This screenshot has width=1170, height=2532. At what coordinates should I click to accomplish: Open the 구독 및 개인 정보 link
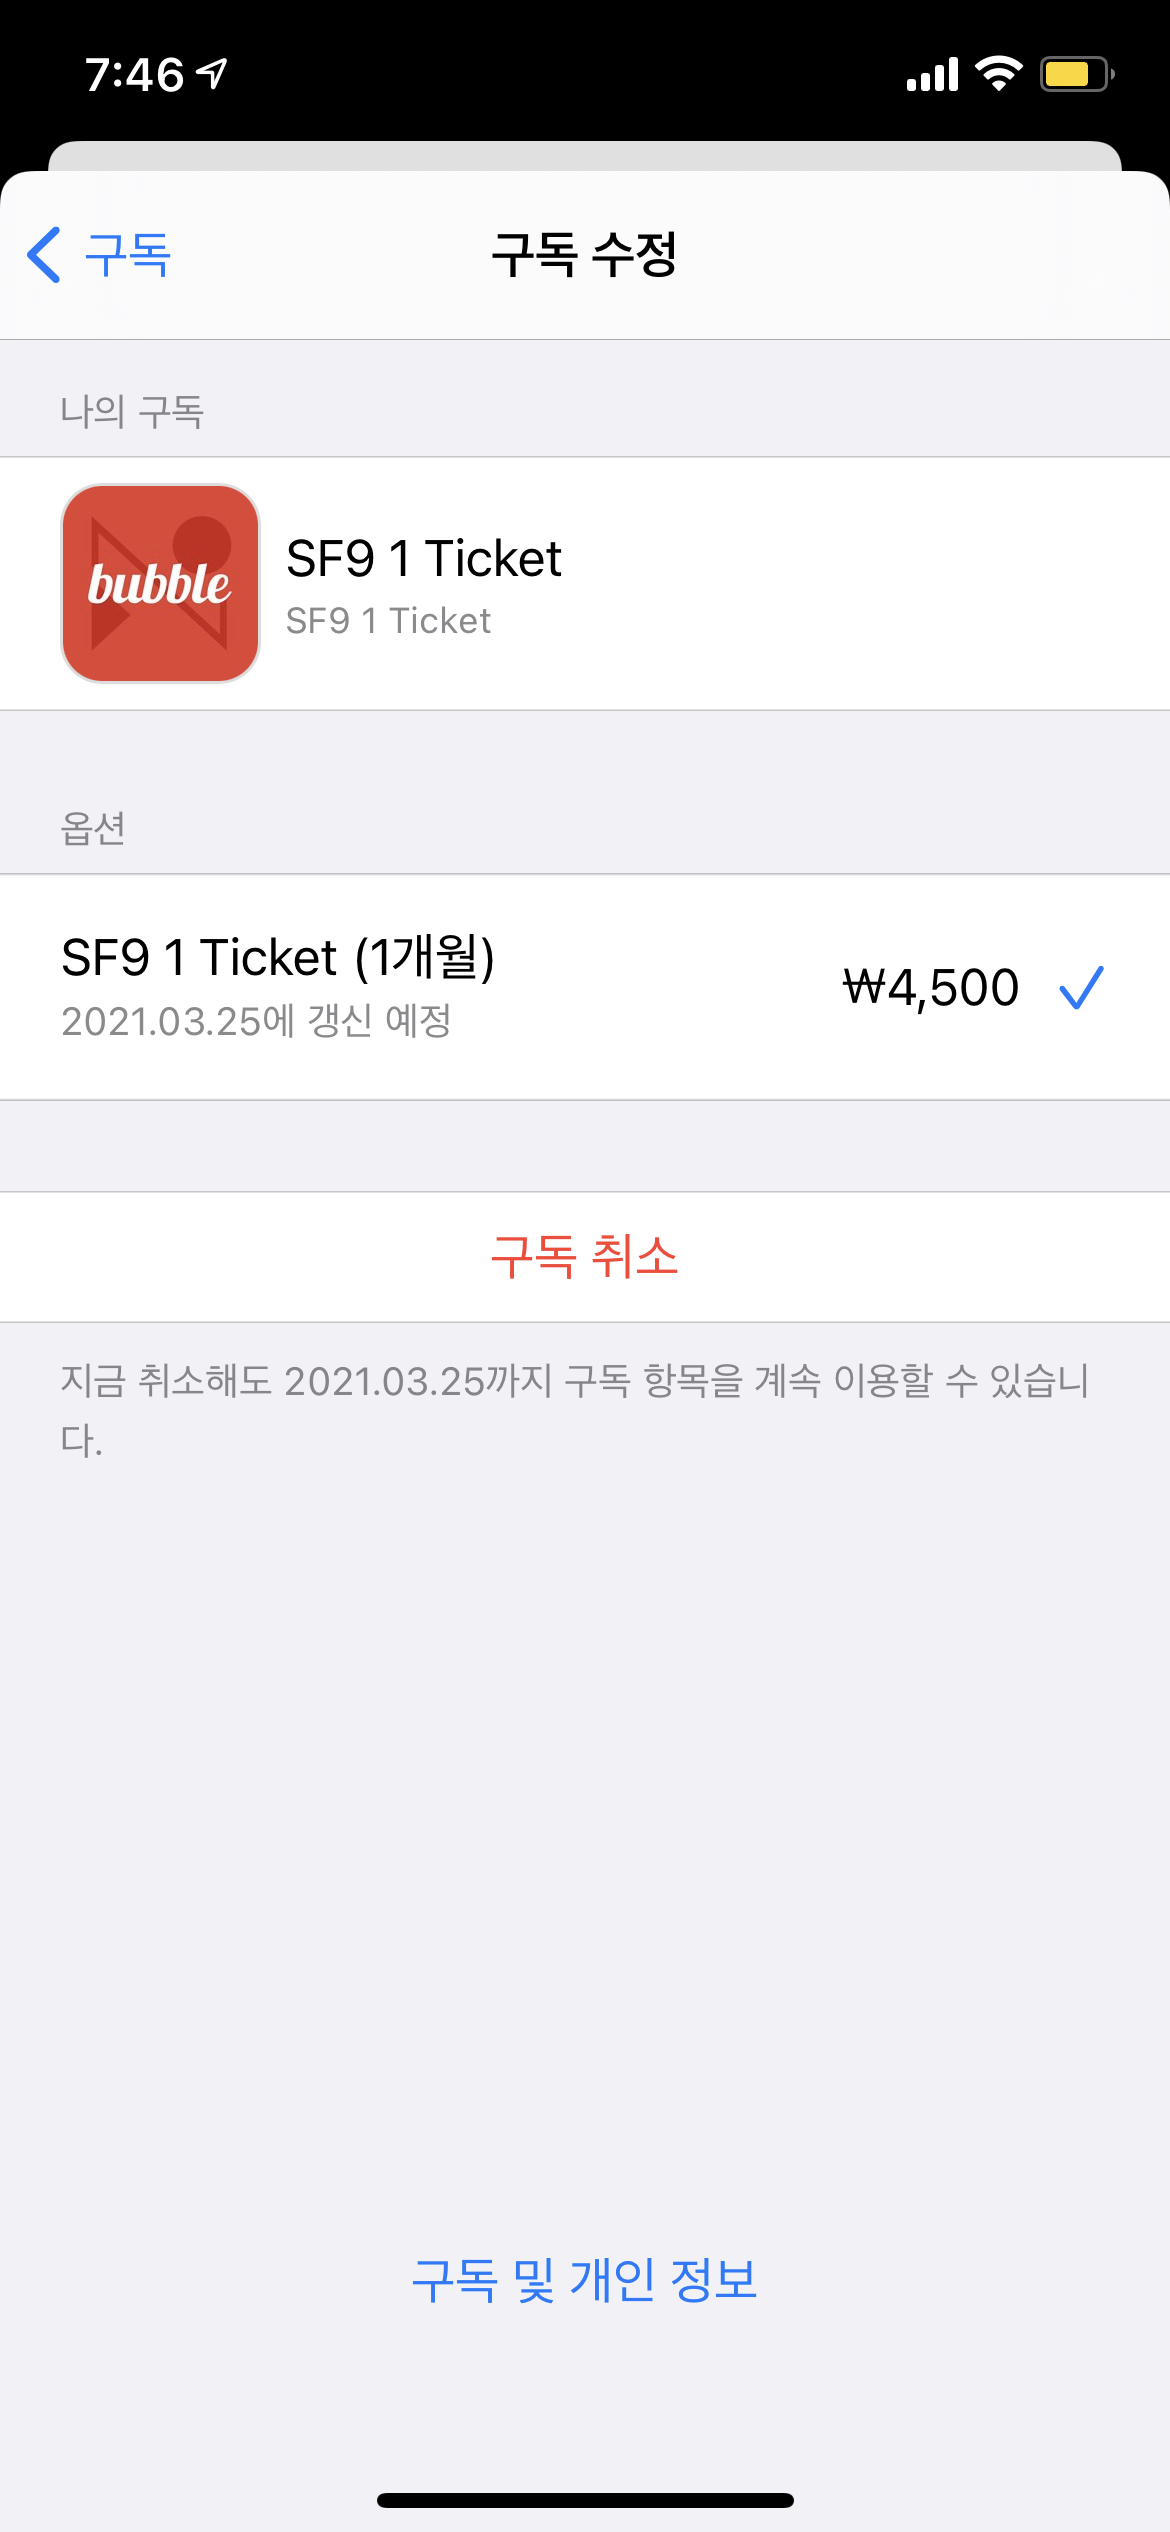[585, 2281]
